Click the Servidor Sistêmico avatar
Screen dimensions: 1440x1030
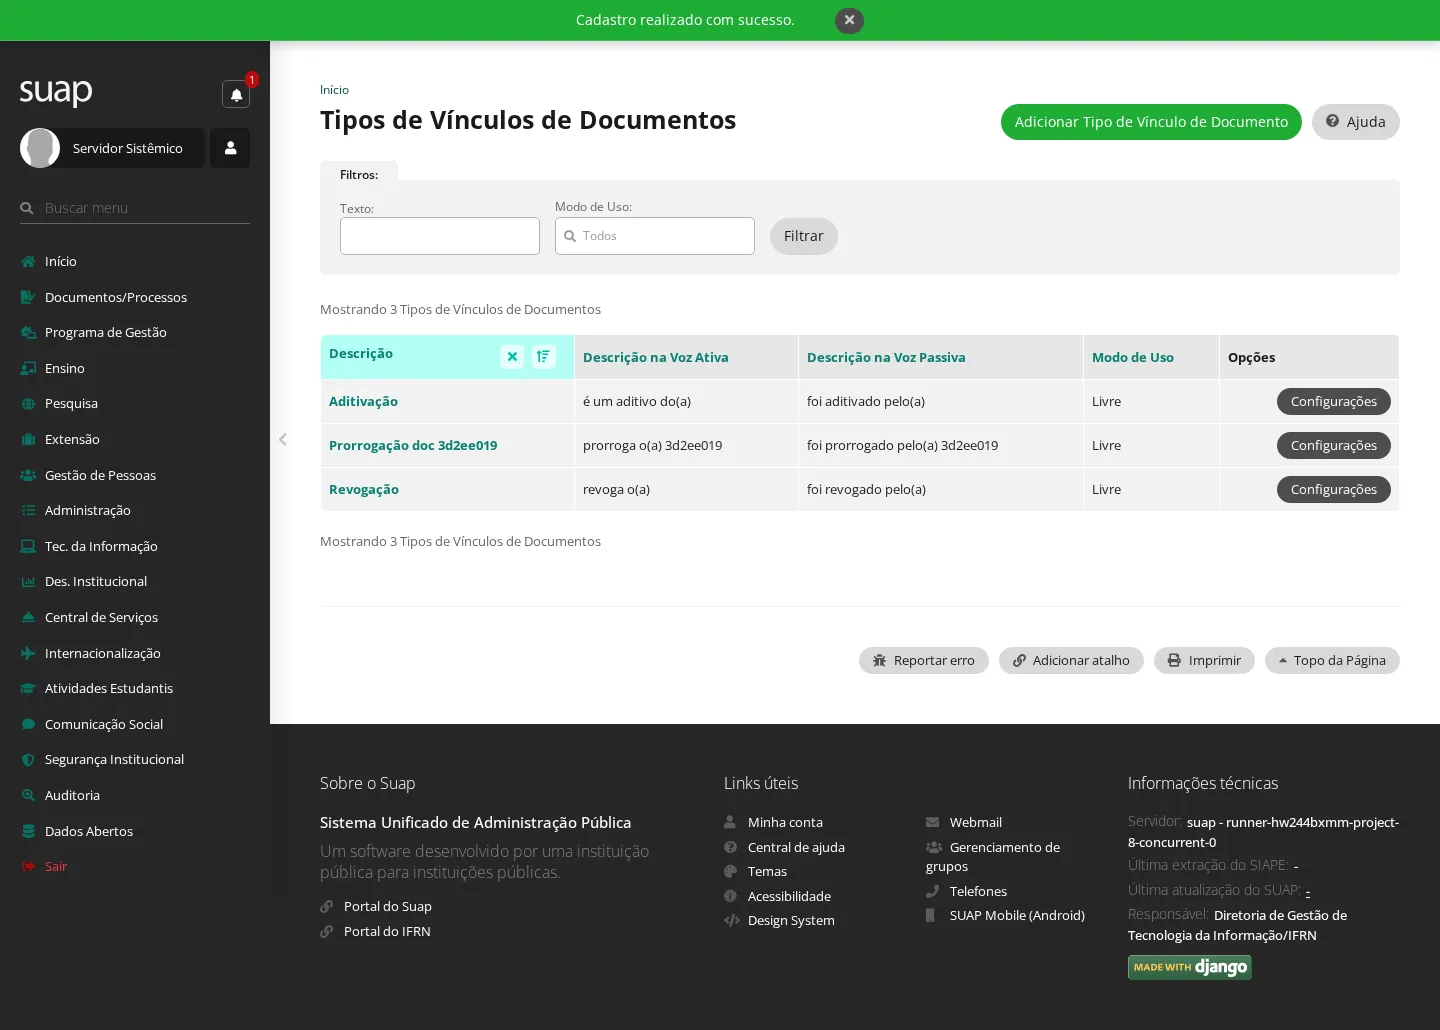40,148
